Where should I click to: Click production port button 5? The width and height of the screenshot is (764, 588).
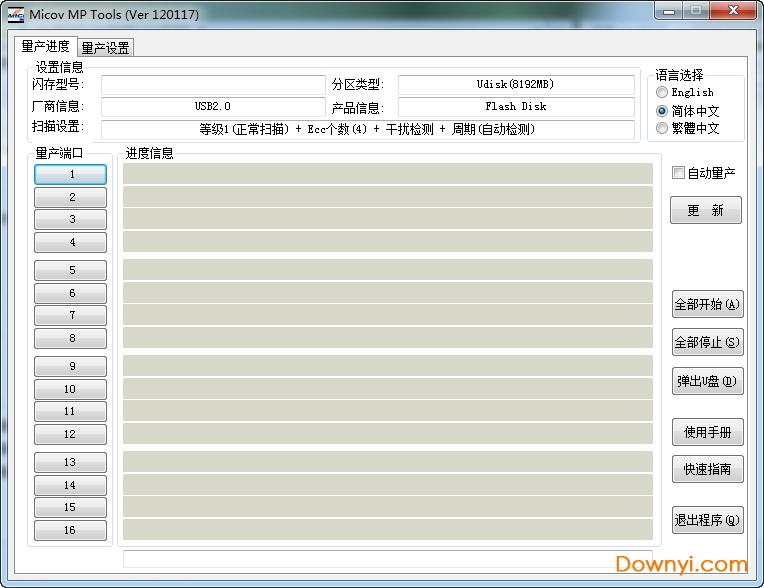point(71,270)
